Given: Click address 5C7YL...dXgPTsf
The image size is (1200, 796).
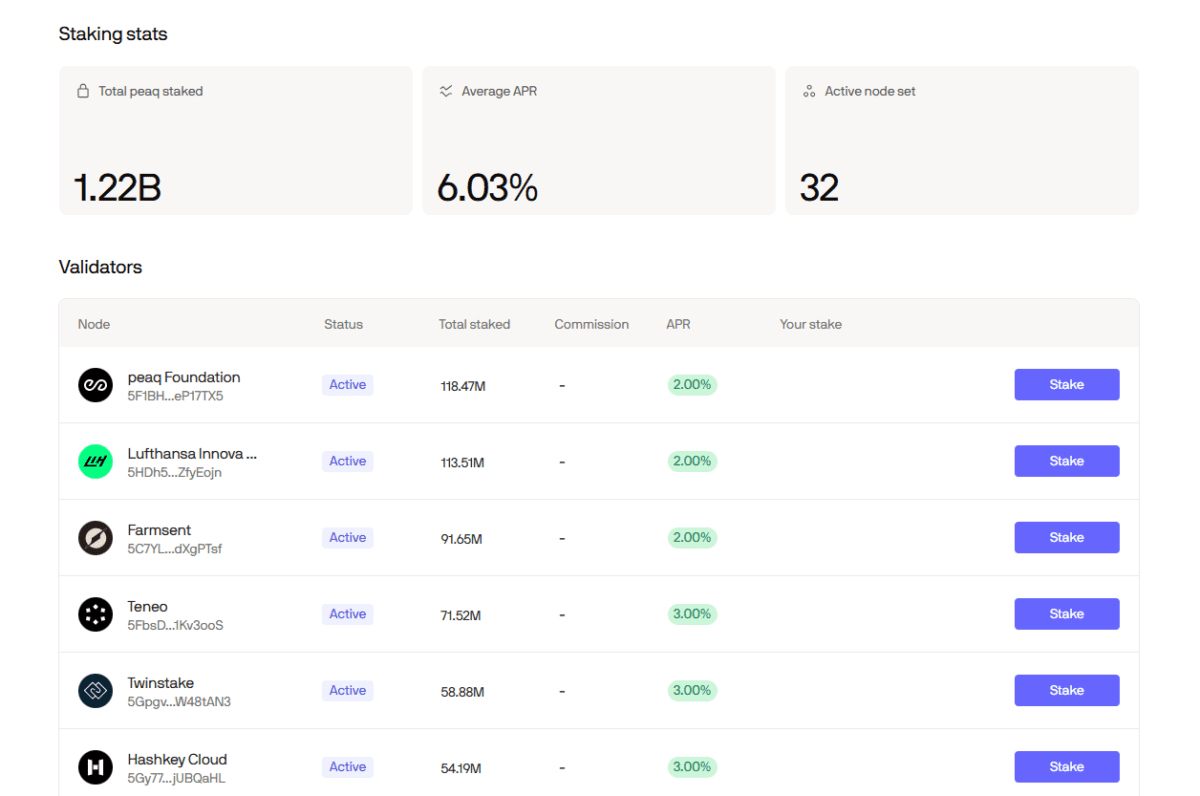Looking at the screenshot, I should pos(175,549).
